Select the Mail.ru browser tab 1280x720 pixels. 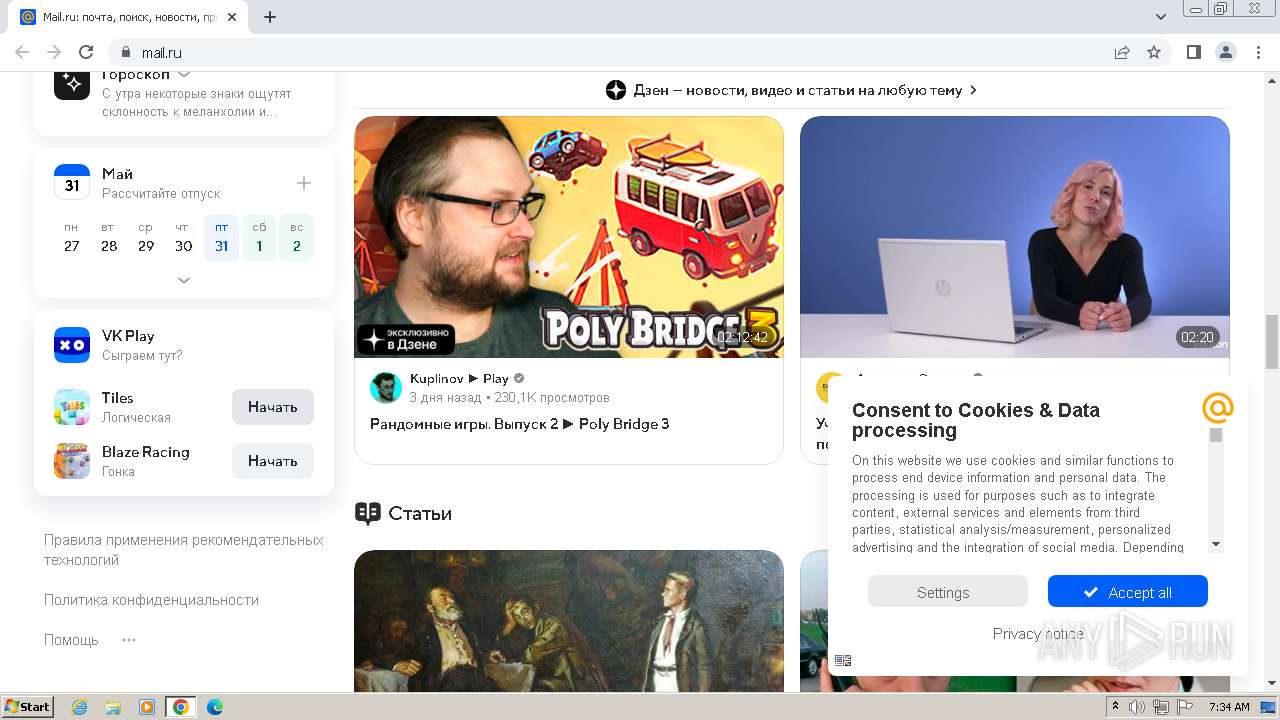[x=128, y=17]
